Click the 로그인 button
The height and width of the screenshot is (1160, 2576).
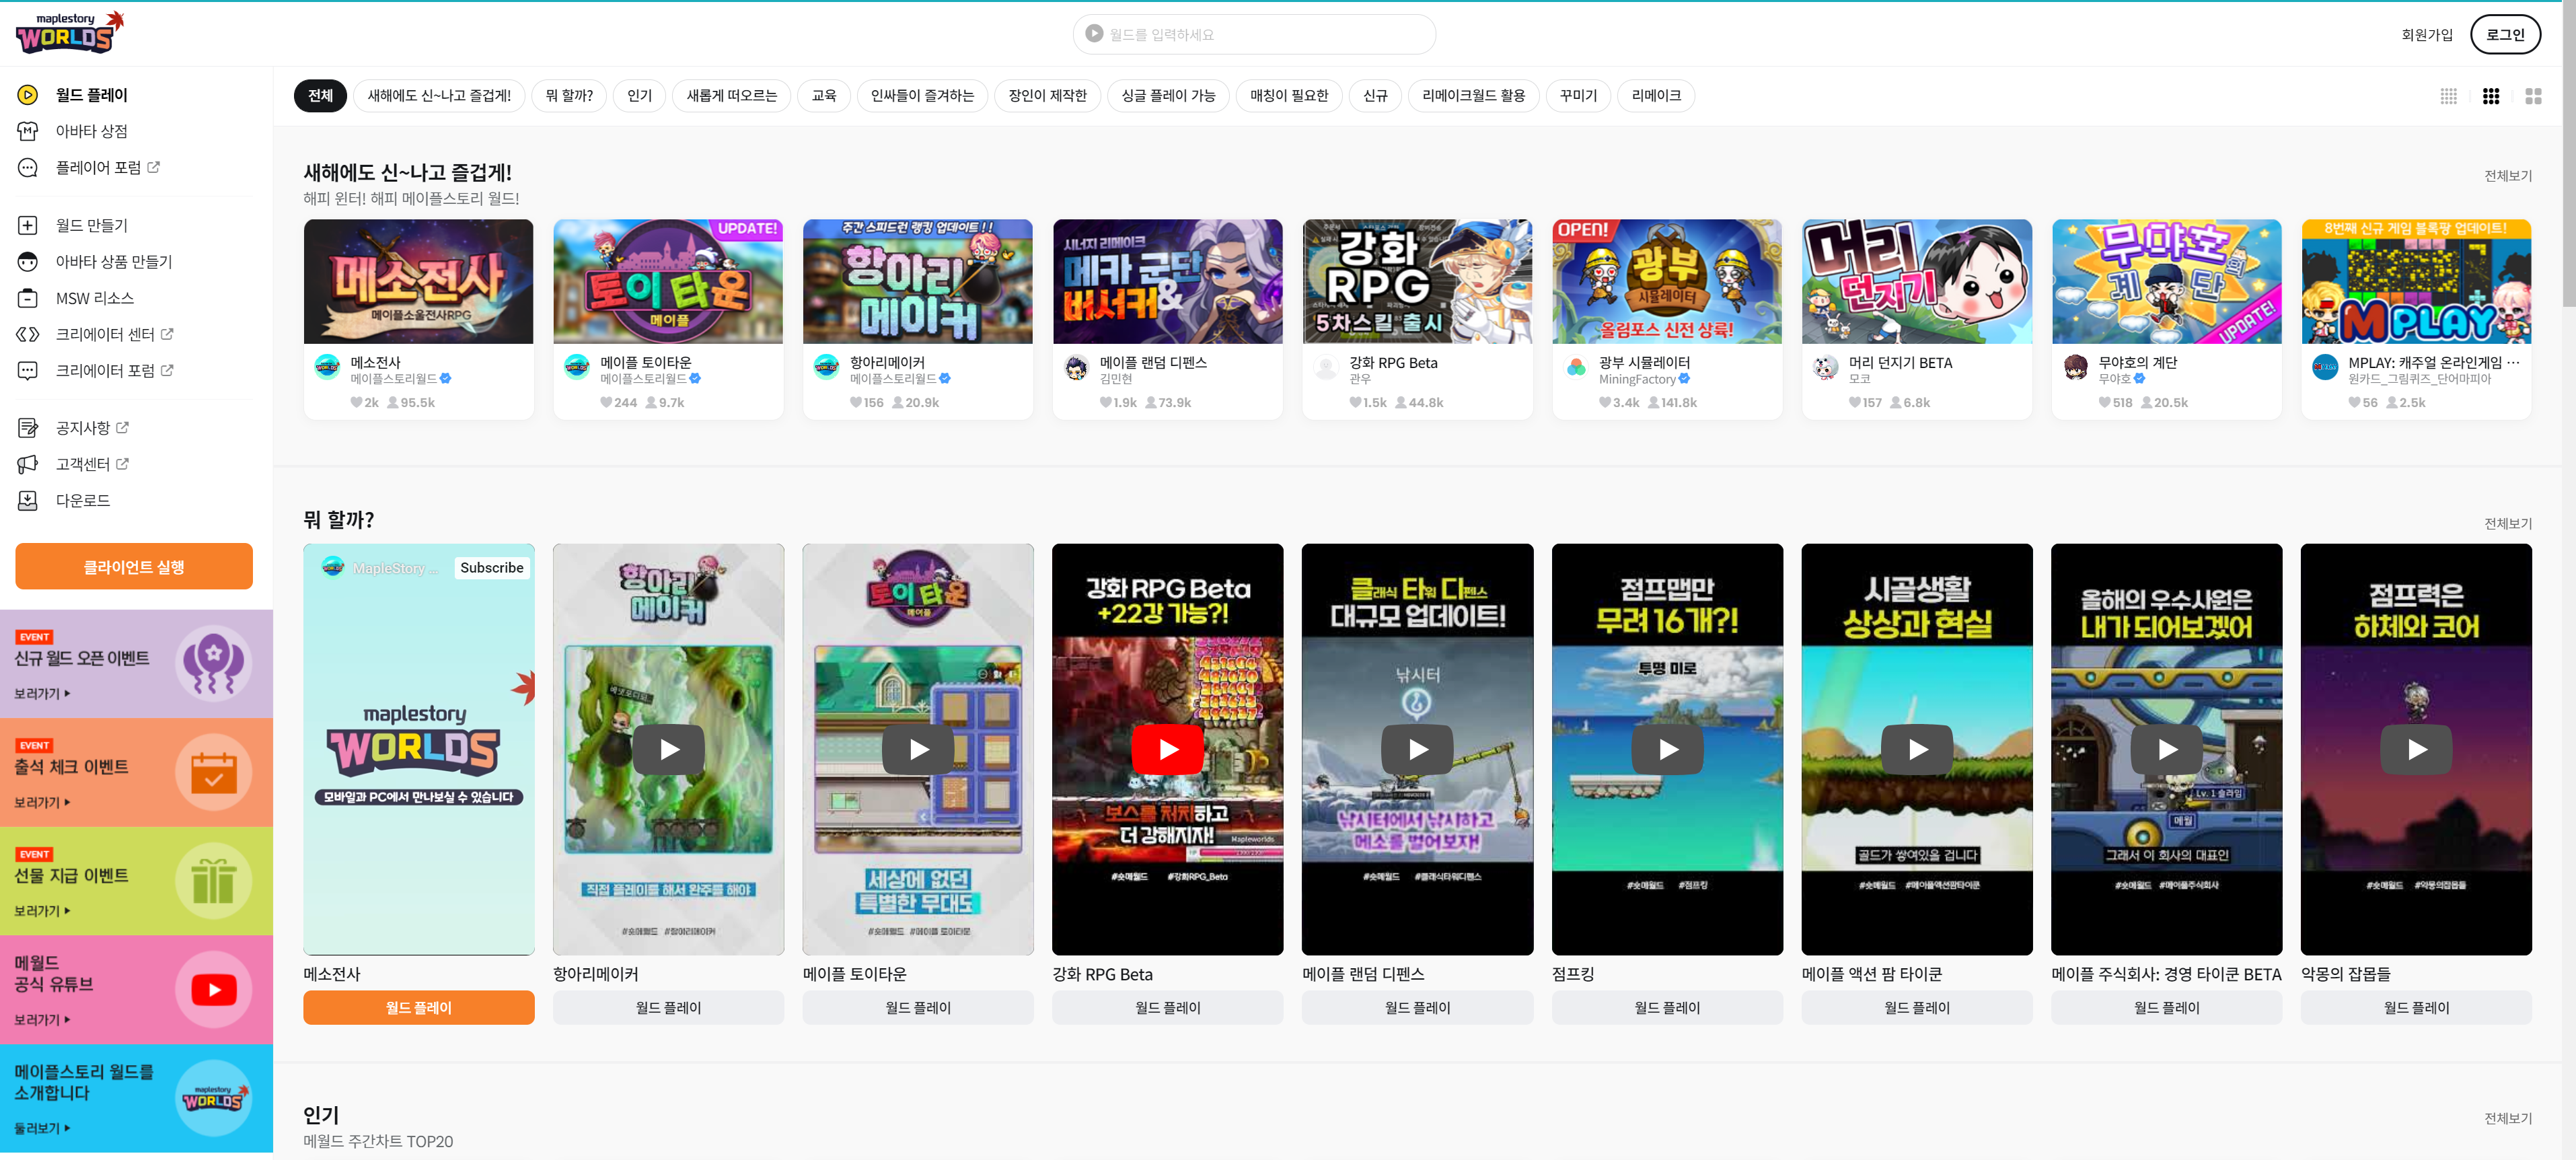(x=2504, y=34)
